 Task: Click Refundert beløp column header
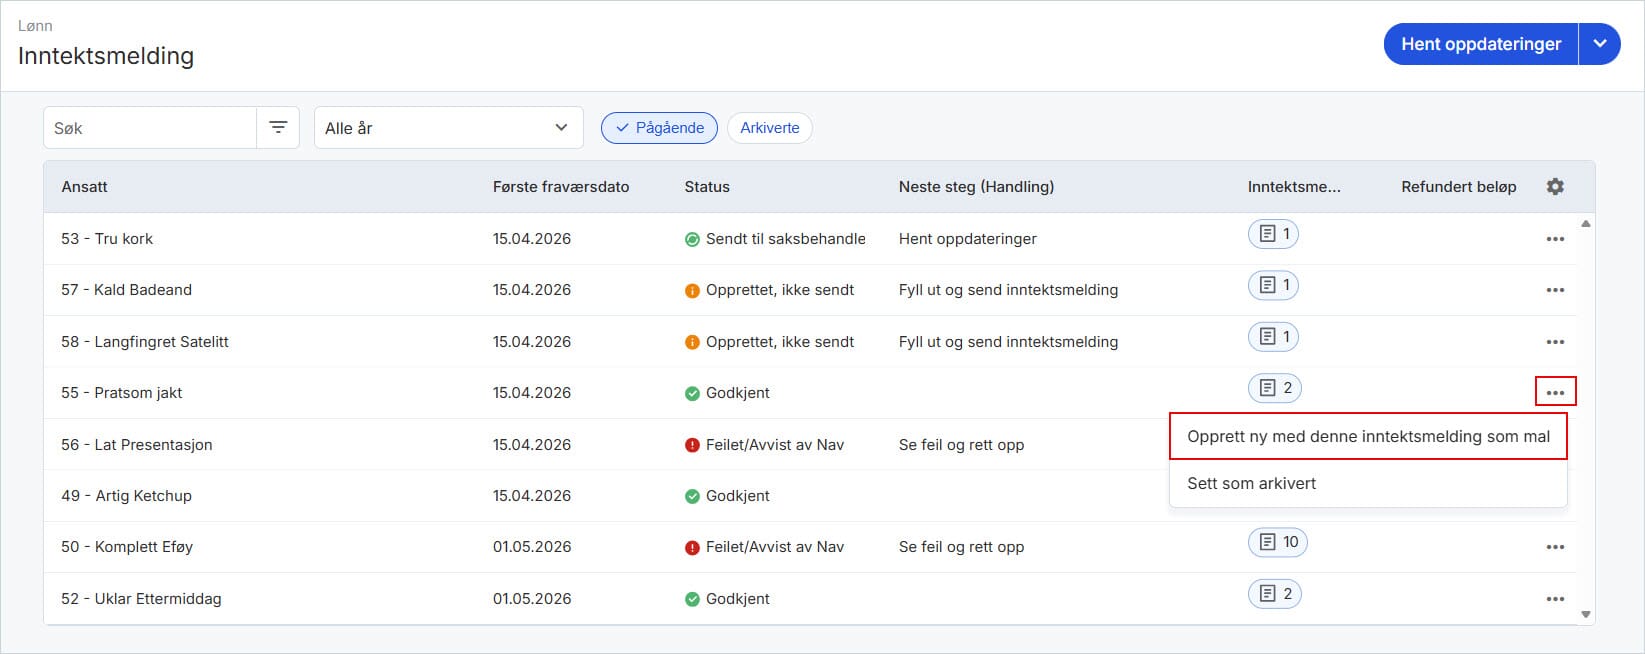[1458, 187]
